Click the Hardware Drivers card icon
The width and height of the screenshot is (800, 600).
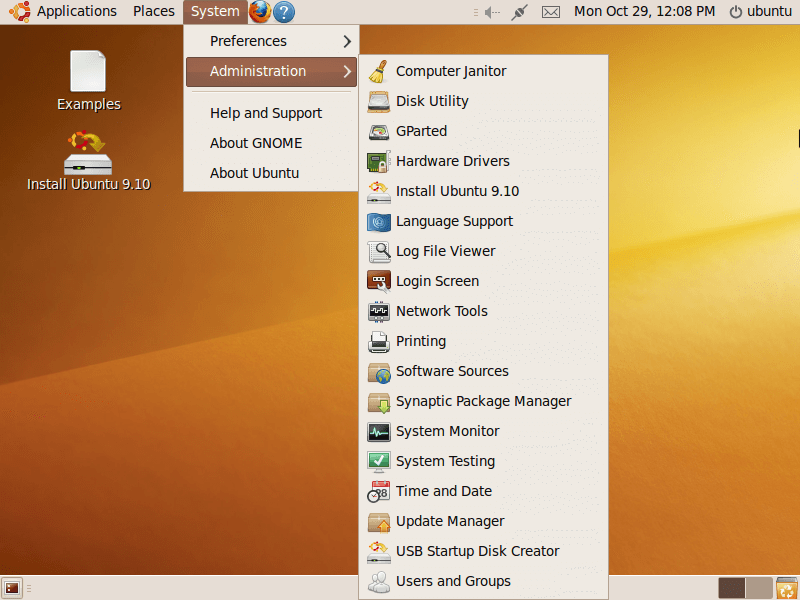point(379,161)
